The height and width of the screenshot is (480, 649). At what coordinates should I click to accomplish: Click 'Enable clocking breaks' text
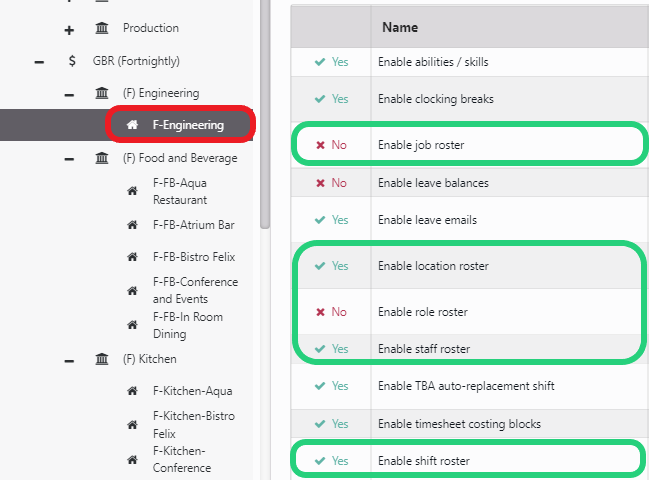[436, 99]
